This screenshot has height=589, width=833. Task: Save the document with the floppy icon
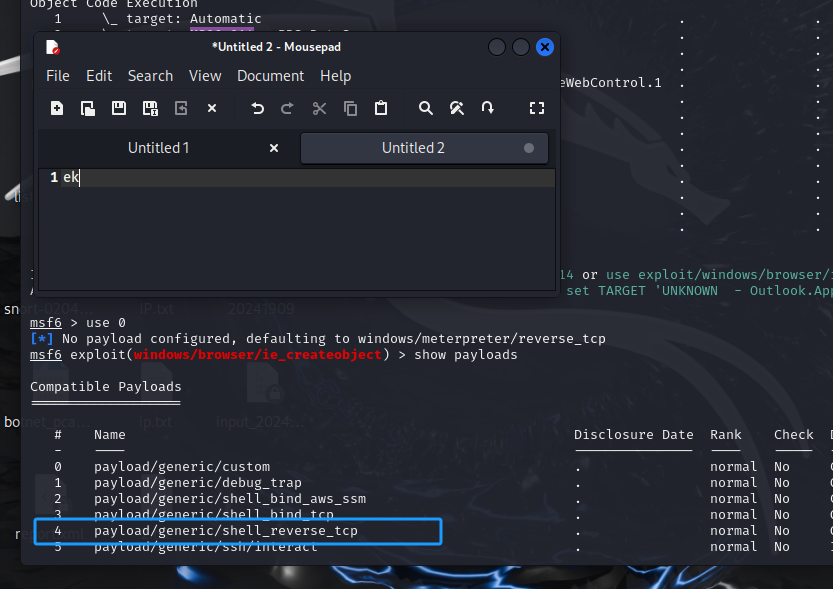click(118, 108)
